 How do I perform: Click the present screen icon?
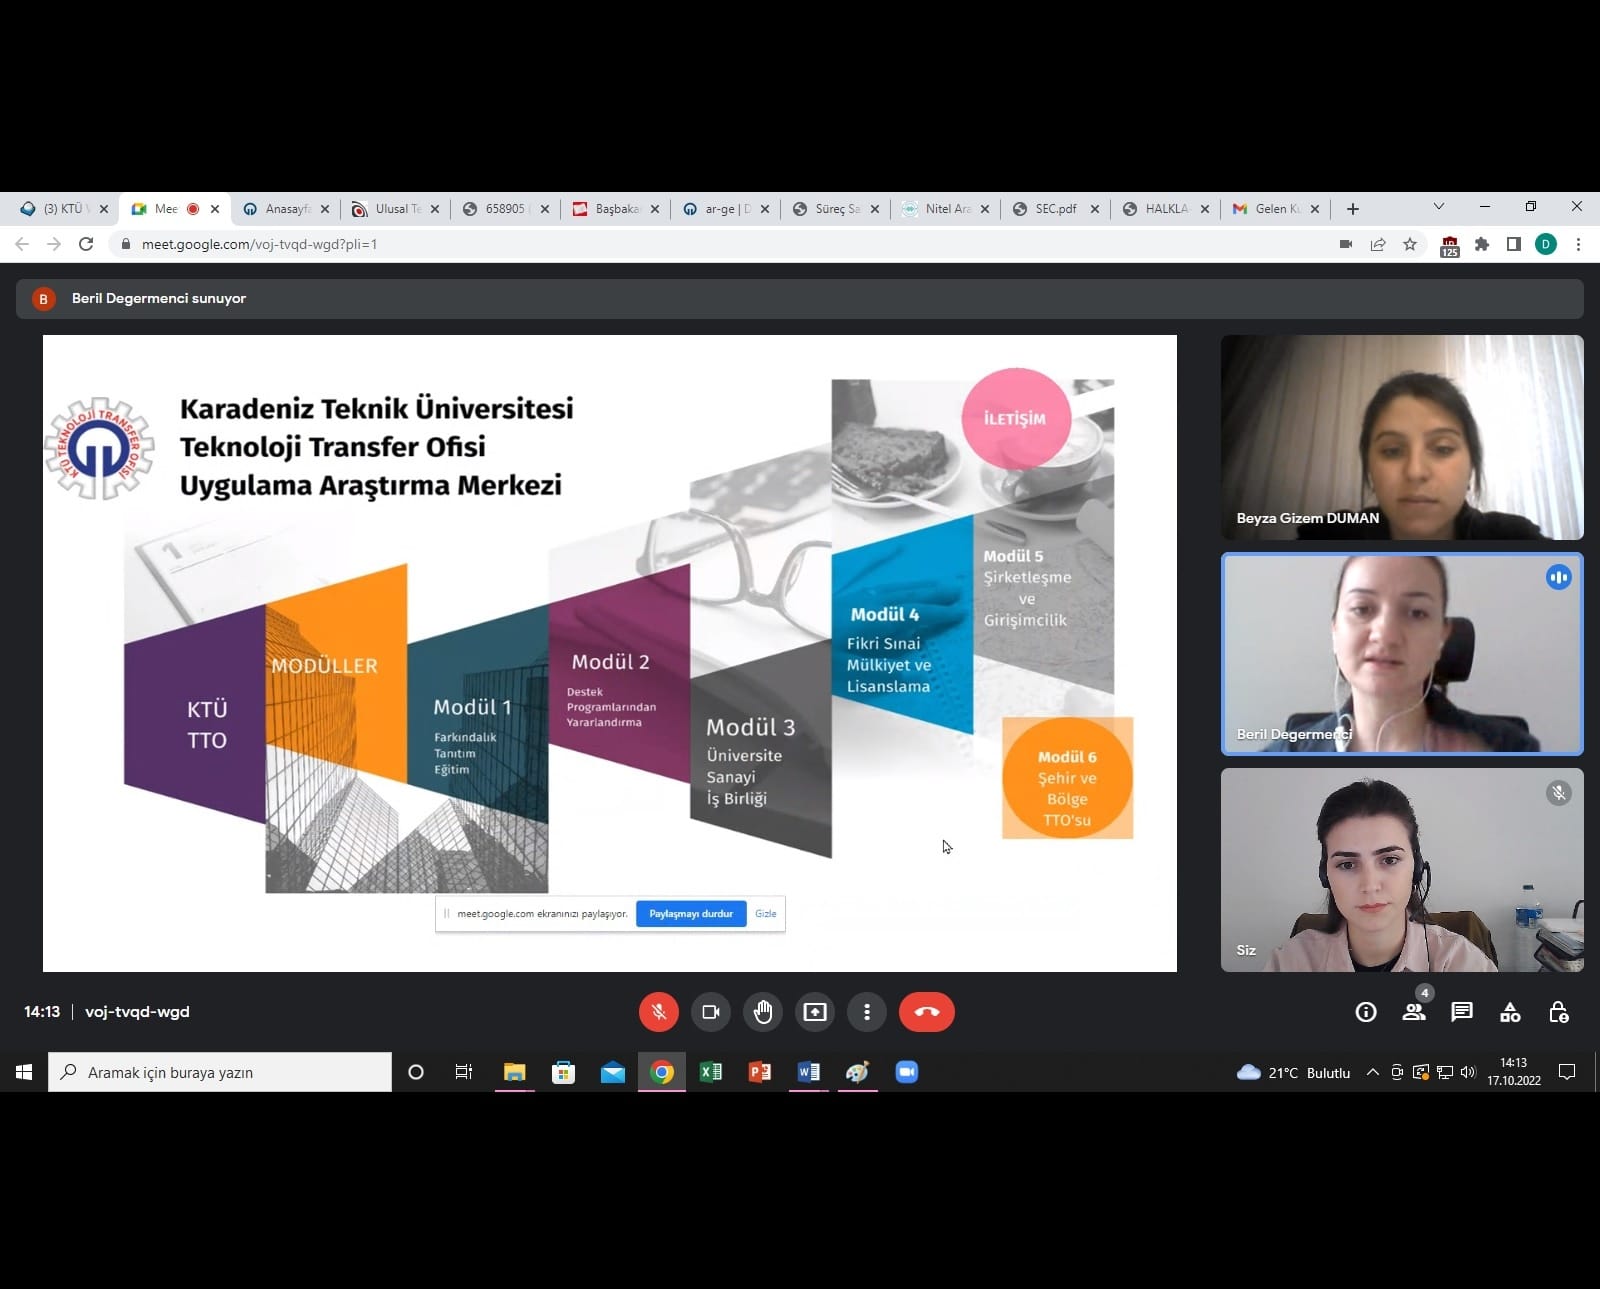click(x=815, y=1012)
